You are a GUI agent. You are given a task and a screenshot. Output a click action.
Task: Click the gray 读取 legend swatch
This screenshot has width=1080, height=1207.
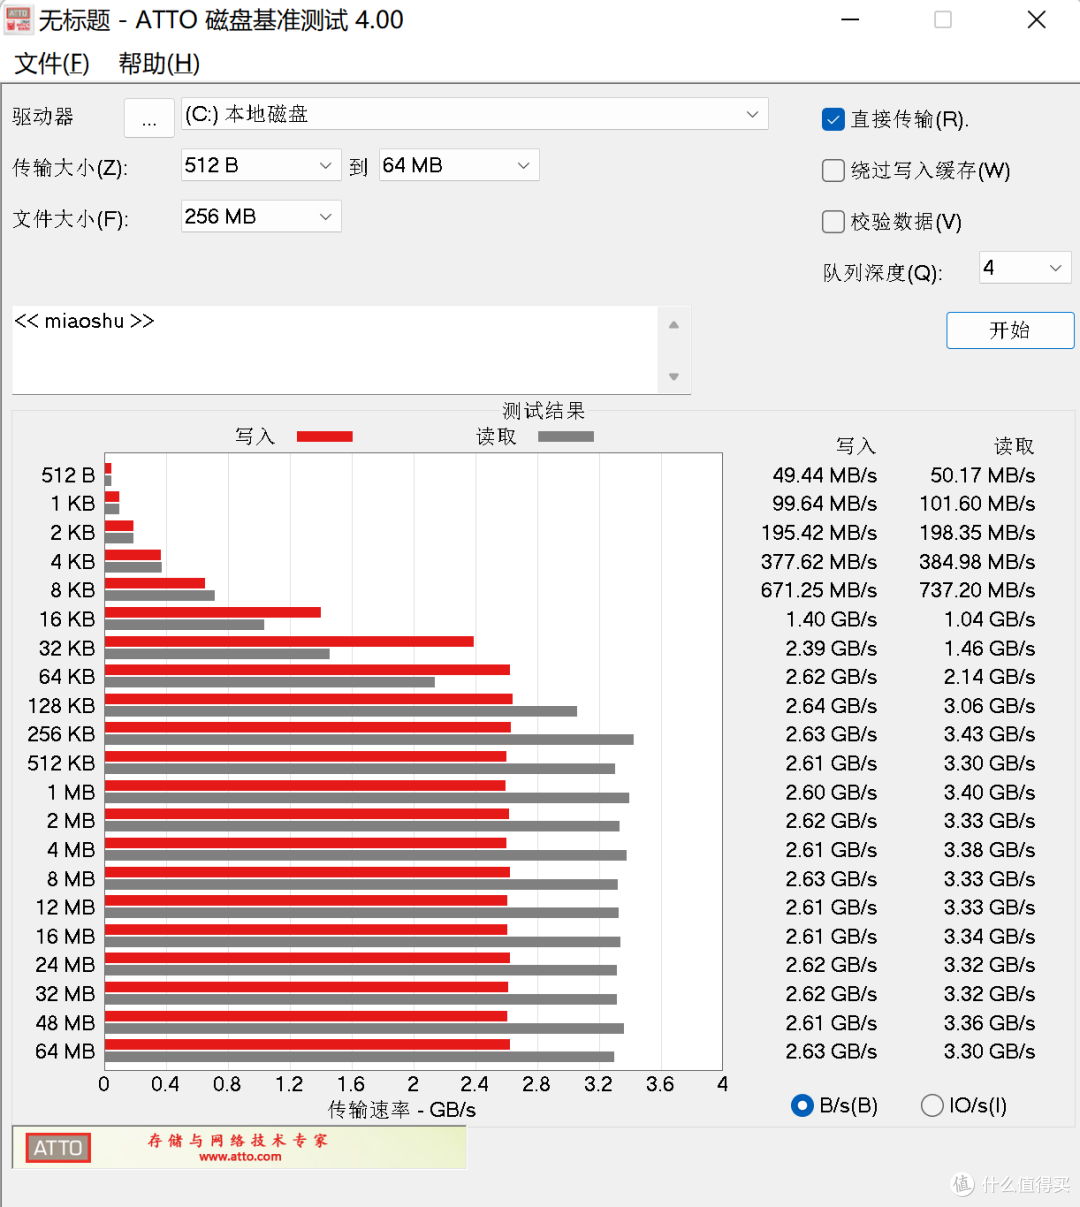click(566, 436)
